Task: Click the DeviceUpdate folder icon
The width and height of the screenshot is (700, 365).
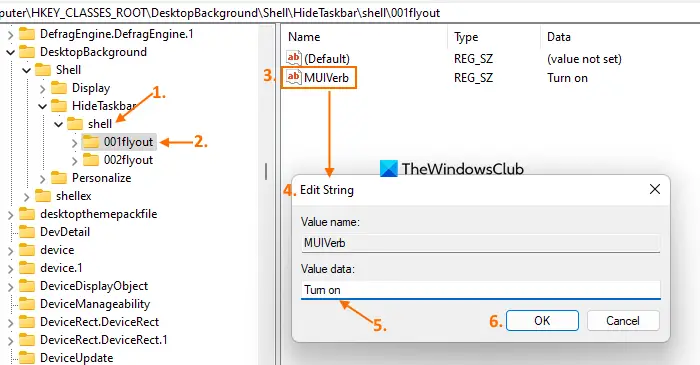Action: tap(27, 357)
